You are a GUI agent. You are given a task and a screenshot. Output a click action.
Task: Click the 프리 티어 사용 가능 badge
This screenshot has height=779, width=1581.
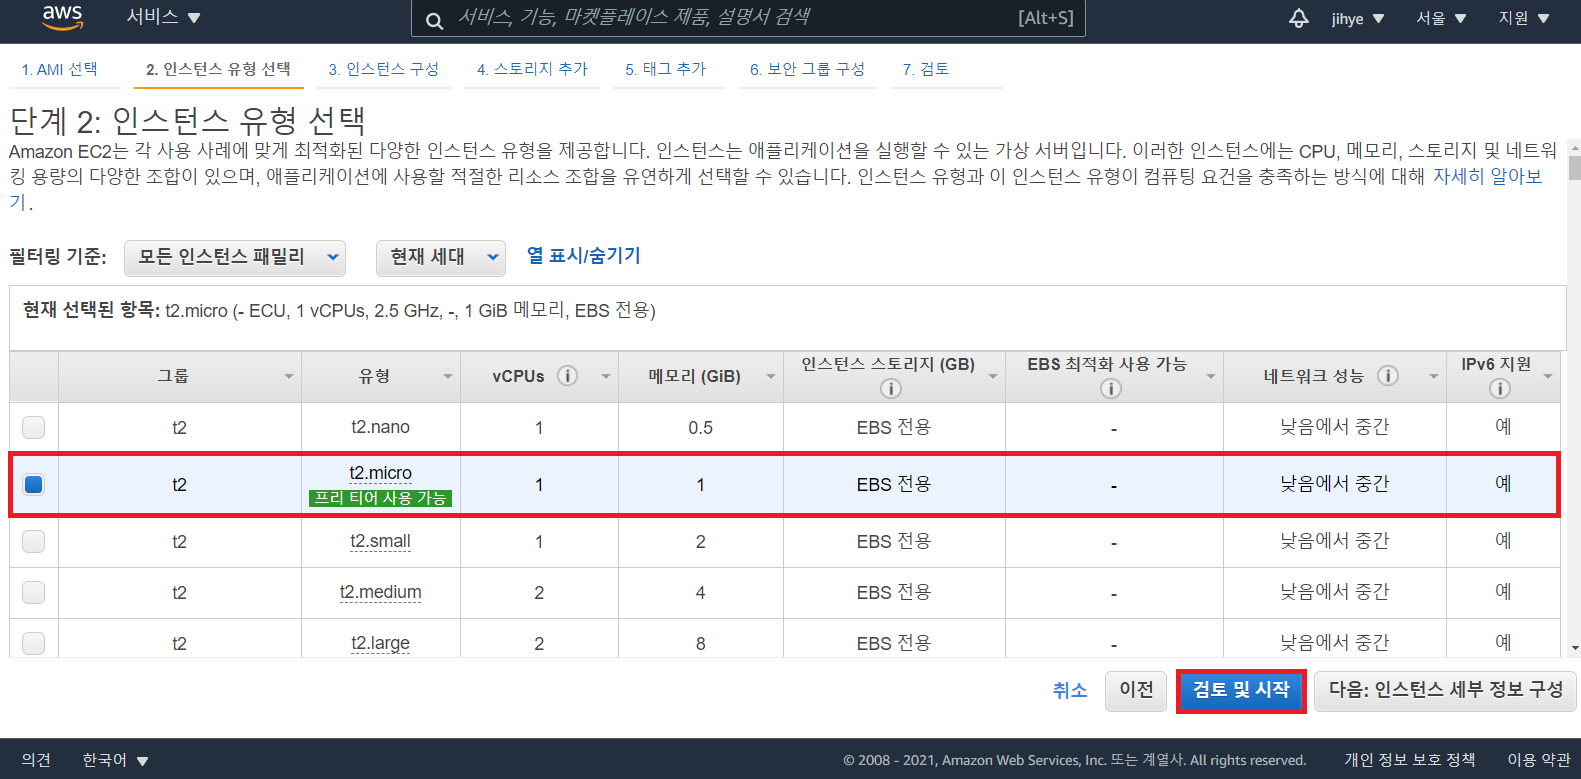[x=380, y=498]
